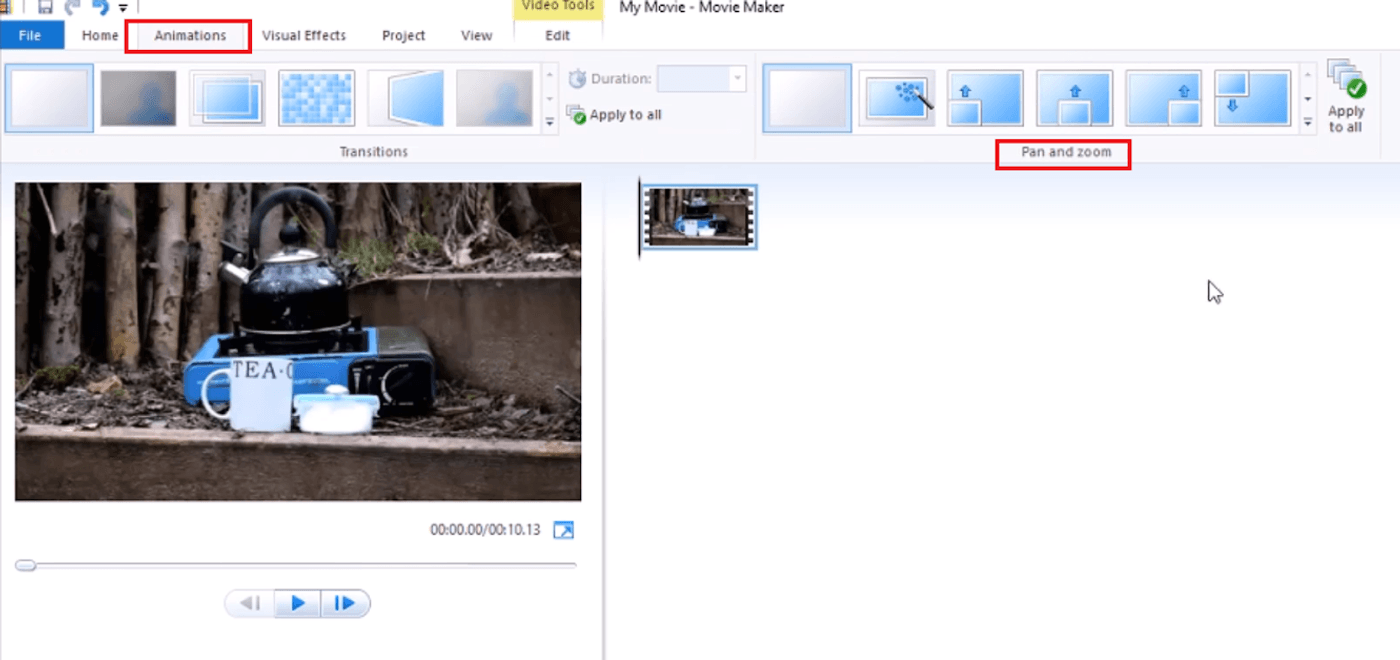Open full screen preview of the video
This screenshot has height=660, width=1400.
[563, 530]
